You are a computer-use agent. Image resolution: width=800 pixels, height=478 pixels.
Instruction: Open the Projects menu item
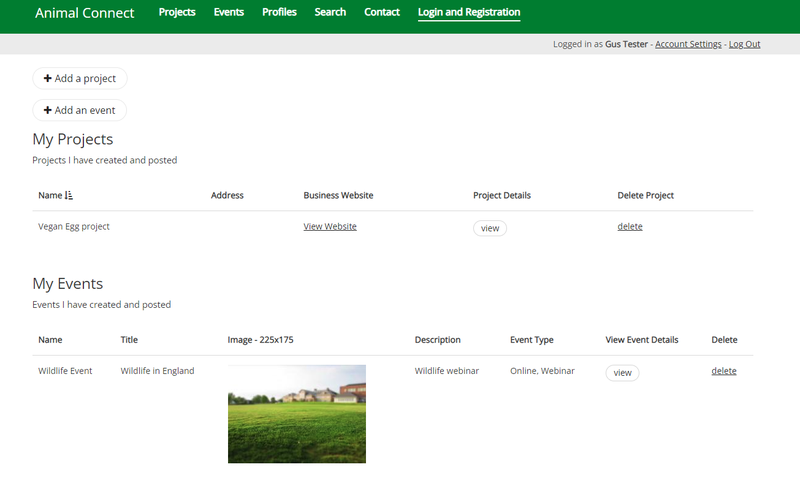pos(177,13)
